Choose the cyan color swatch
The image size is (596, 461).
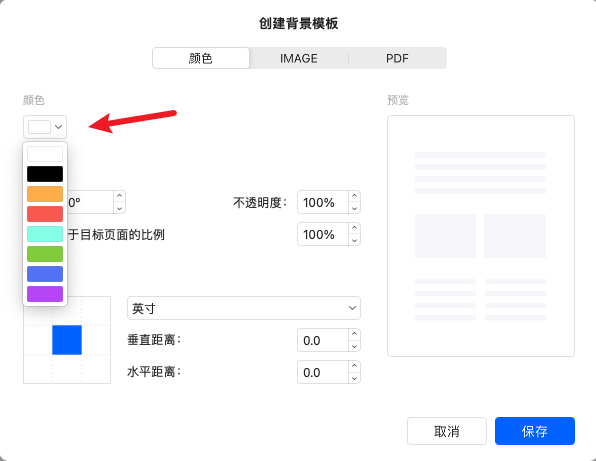(45, 234)
